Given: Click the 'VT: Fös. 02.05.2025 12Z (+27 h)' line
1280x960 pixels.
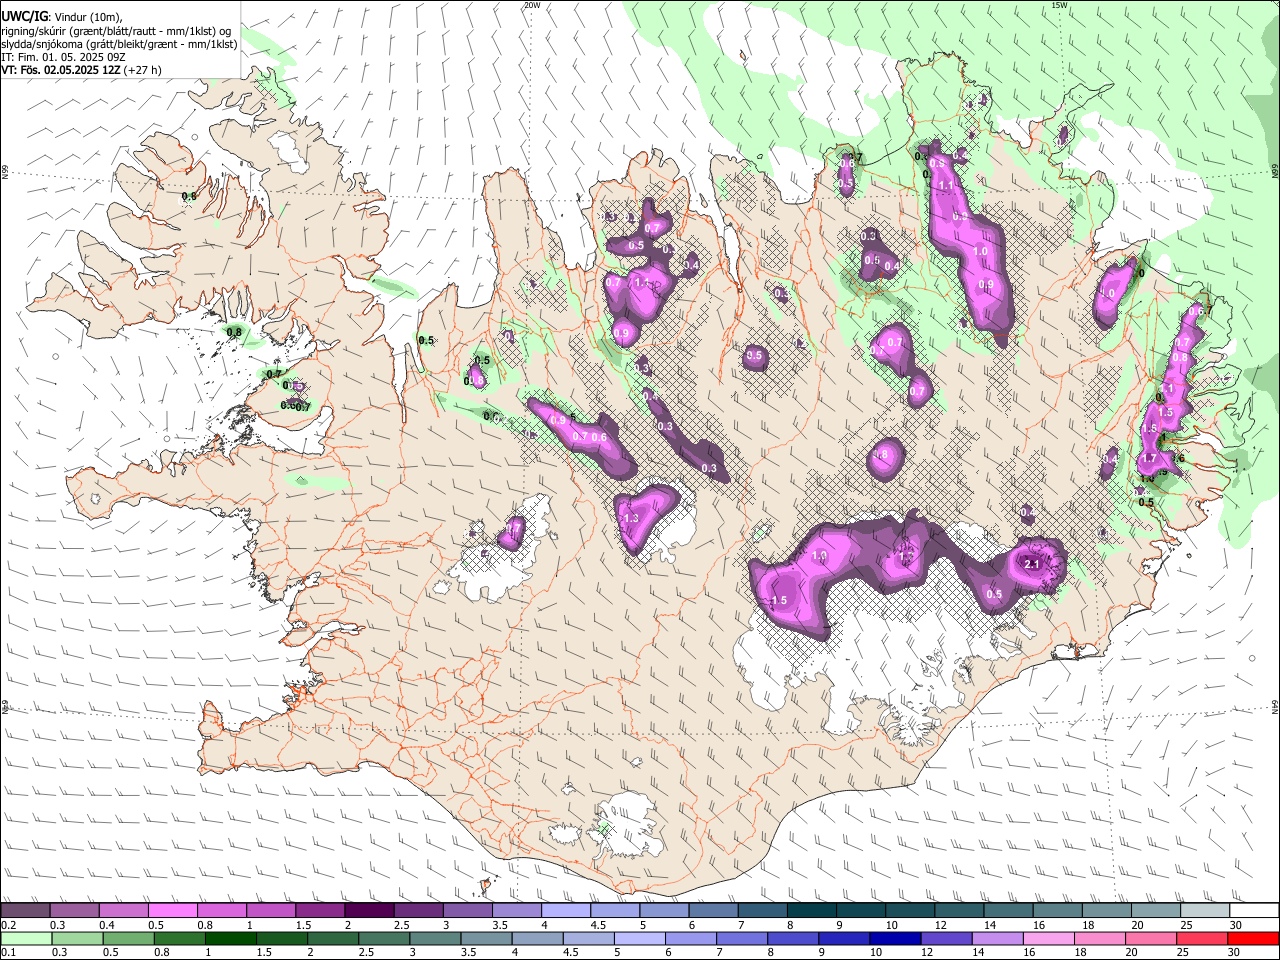Looking at the screenshot, I should pos(81,70).
